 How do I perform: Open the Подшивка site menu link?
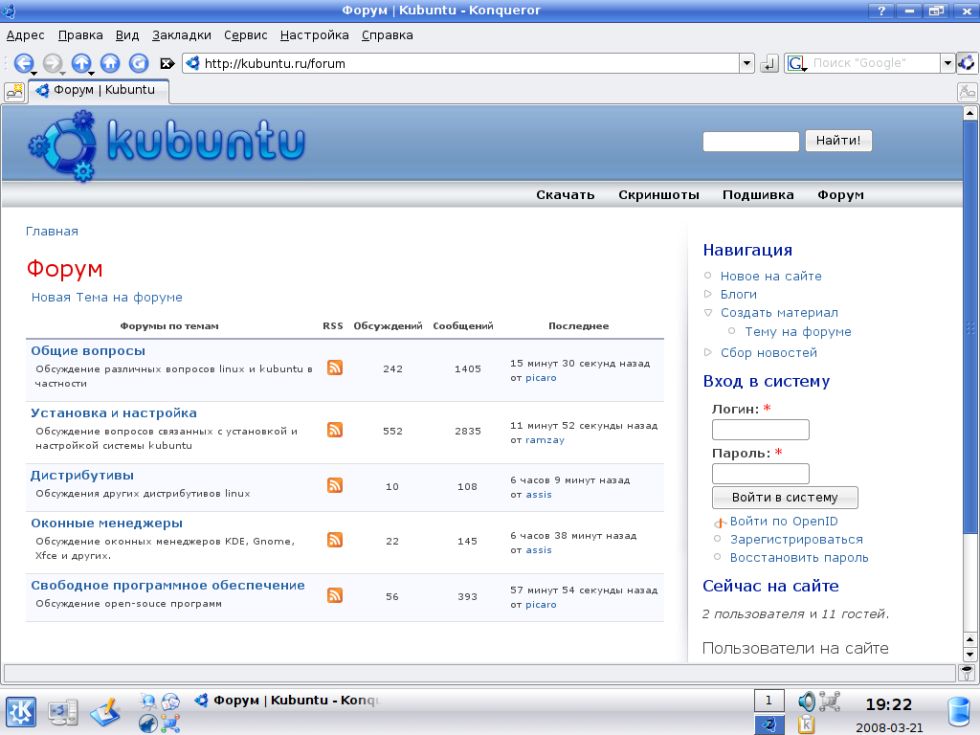[x=758, y=195]
